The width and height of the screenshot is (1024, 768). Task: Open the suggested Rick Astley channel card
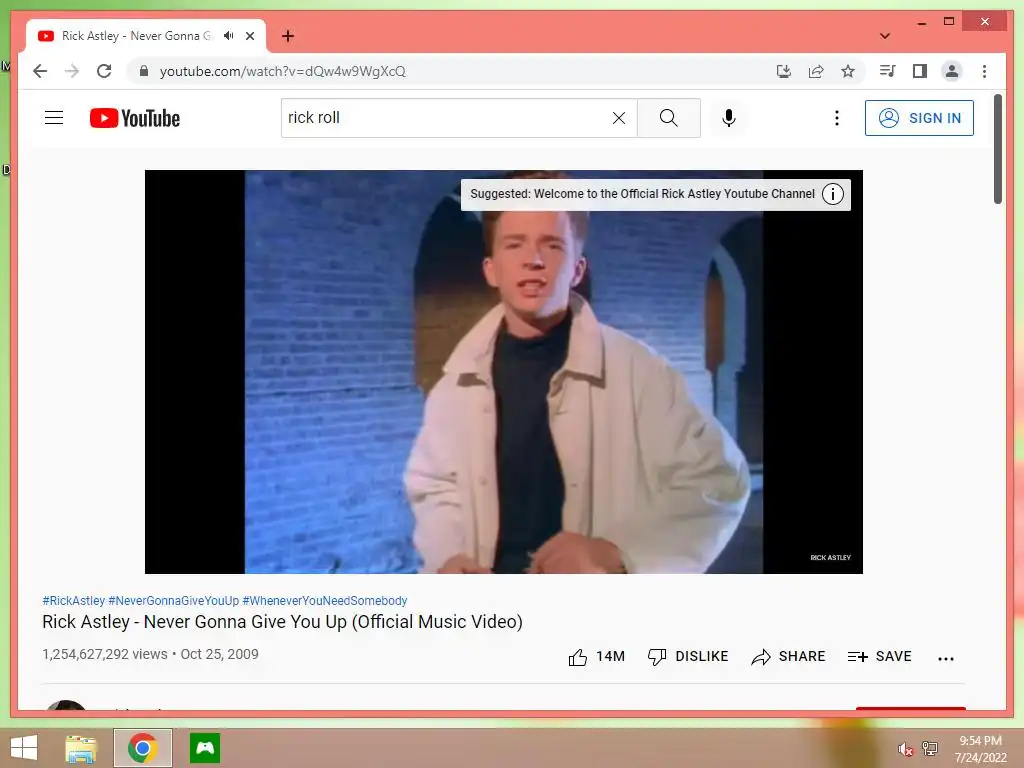click(x=642, y=194)
